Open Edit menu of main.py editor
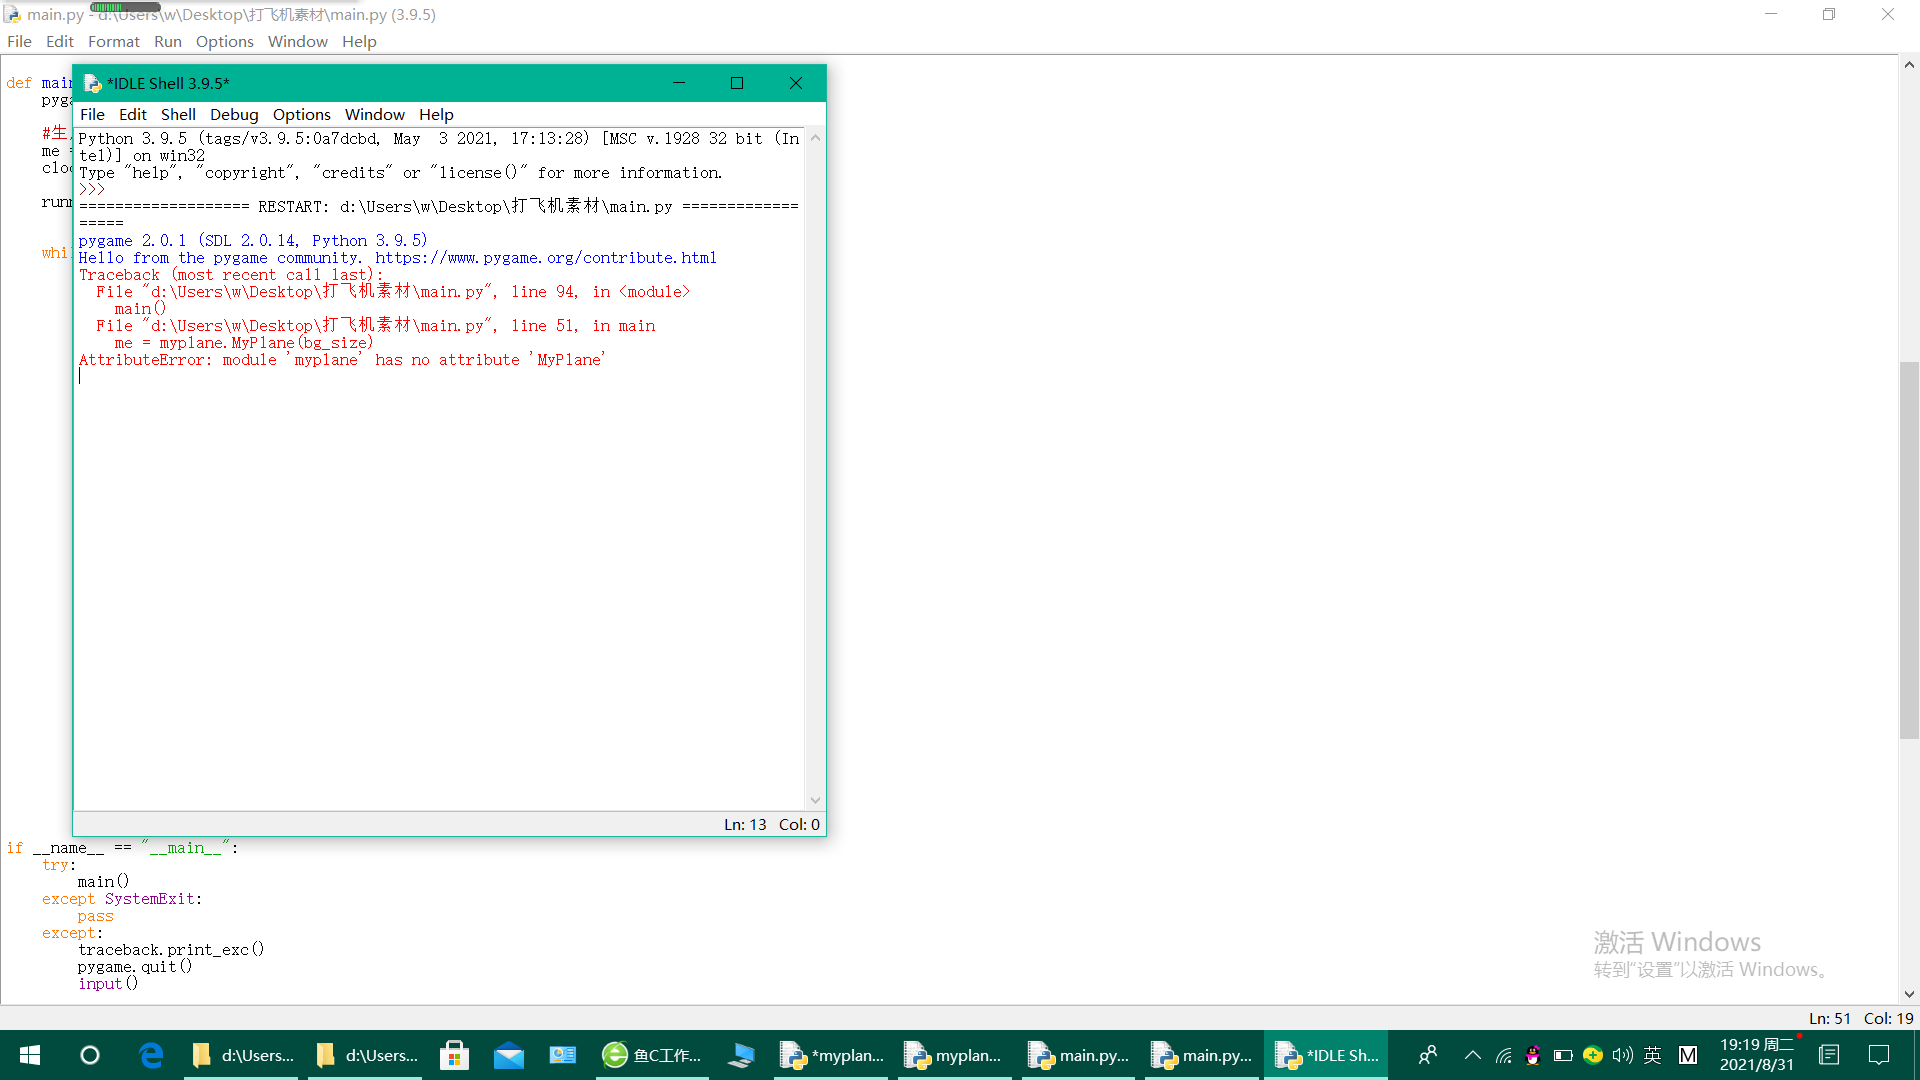The height and width of the screenshot is (1080, 1920). (x=59, y=41)
